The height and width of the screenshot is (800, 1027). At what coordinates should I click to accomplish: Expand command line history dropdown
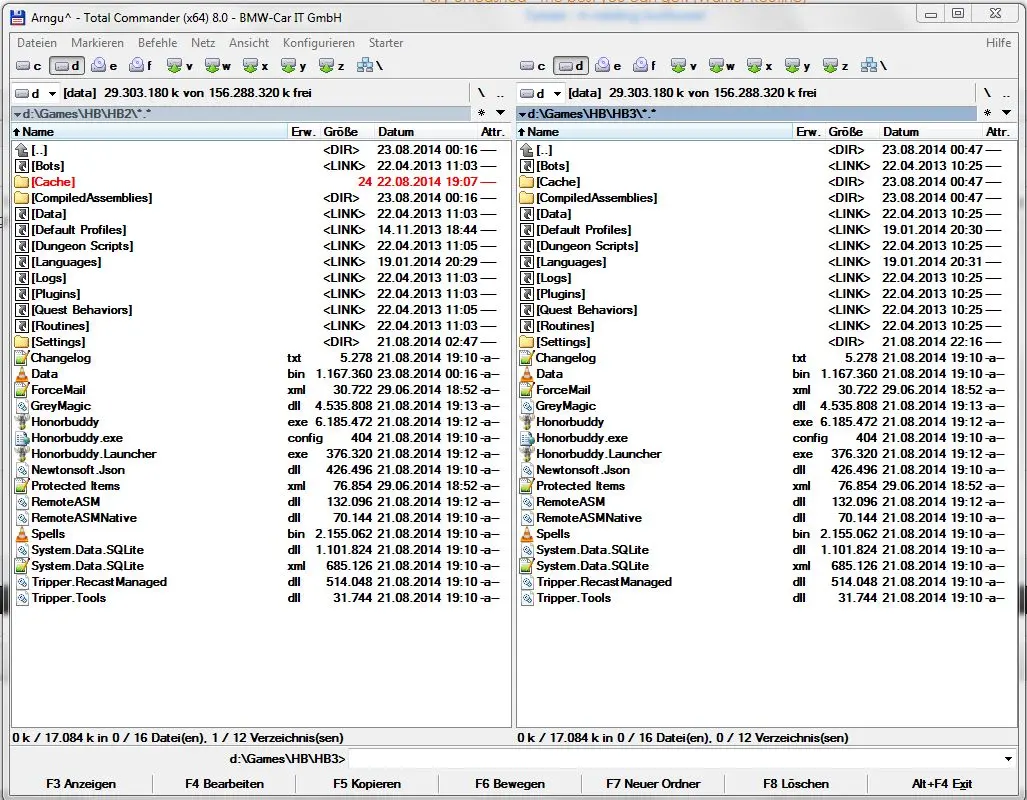tap(1008, 759)
